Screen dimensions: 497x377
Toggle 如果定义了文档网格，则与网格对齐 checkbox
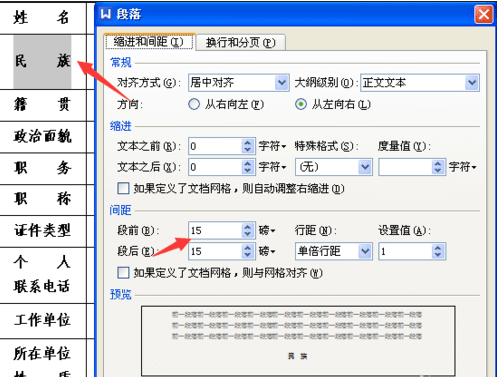click(123, 273)
